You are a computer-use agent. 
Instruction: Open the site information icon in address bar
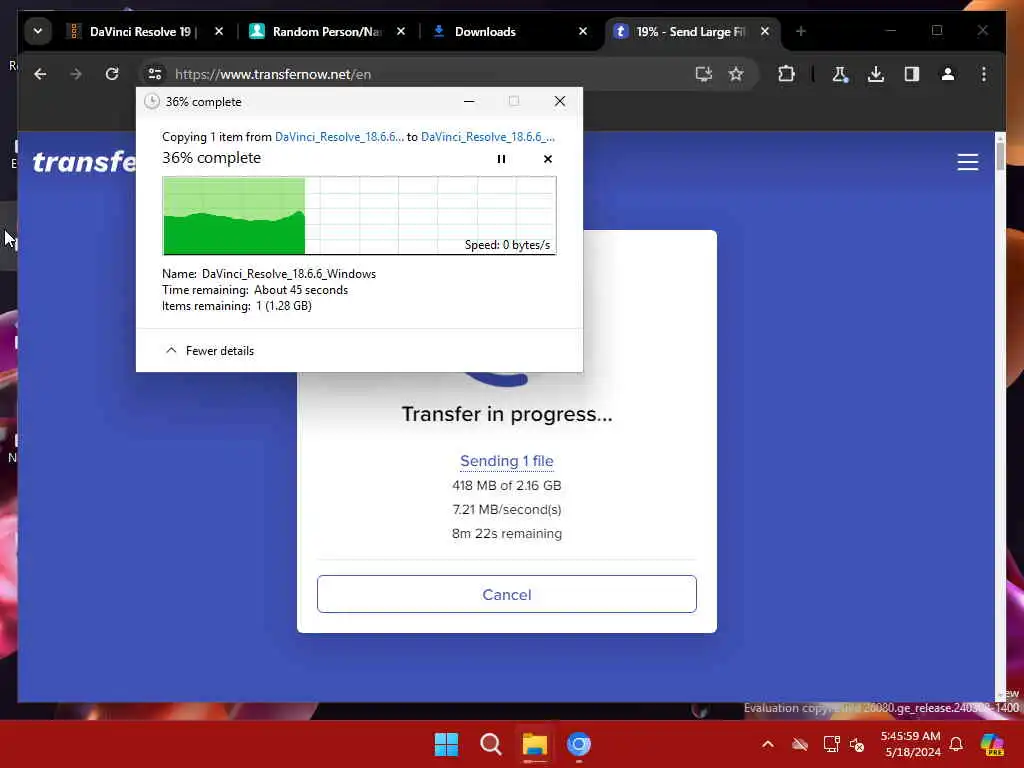(x=155, y=74)
